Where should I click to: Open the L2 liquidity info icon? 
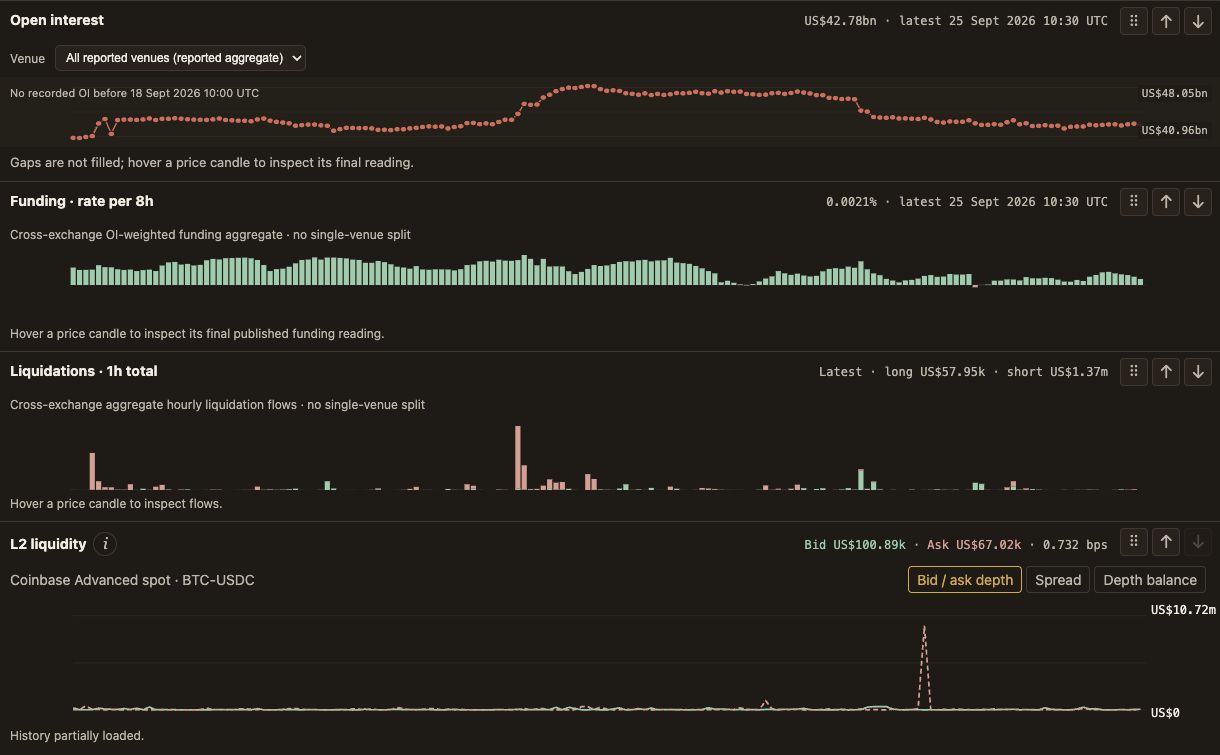(105, 544)
